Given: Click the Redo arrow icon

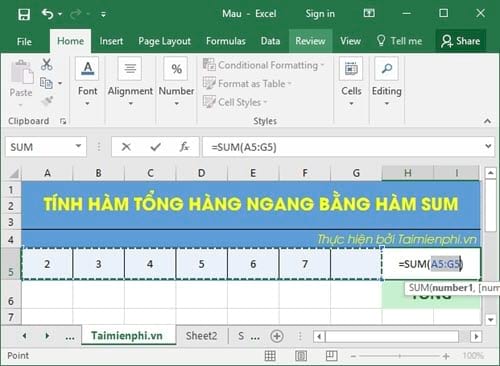Looking at the screenshot, I should [x=76, y=14].
